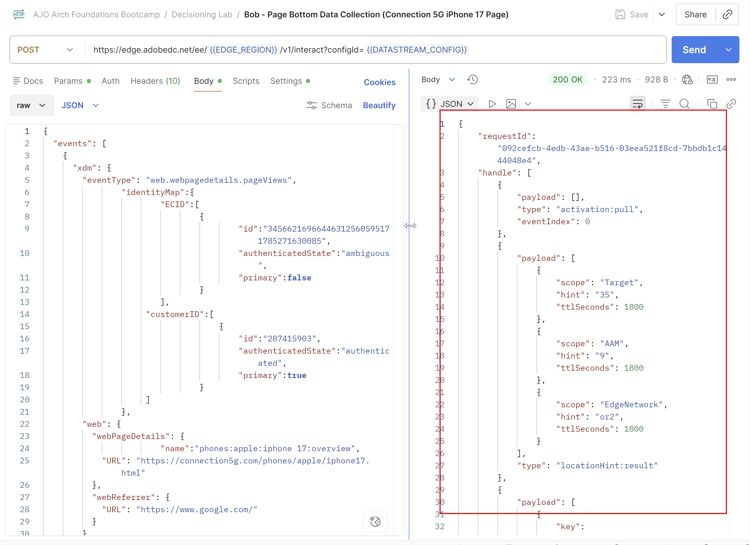Click the Save button label
Viewport: 750px width, 545px height.
[x=639, y=14]
